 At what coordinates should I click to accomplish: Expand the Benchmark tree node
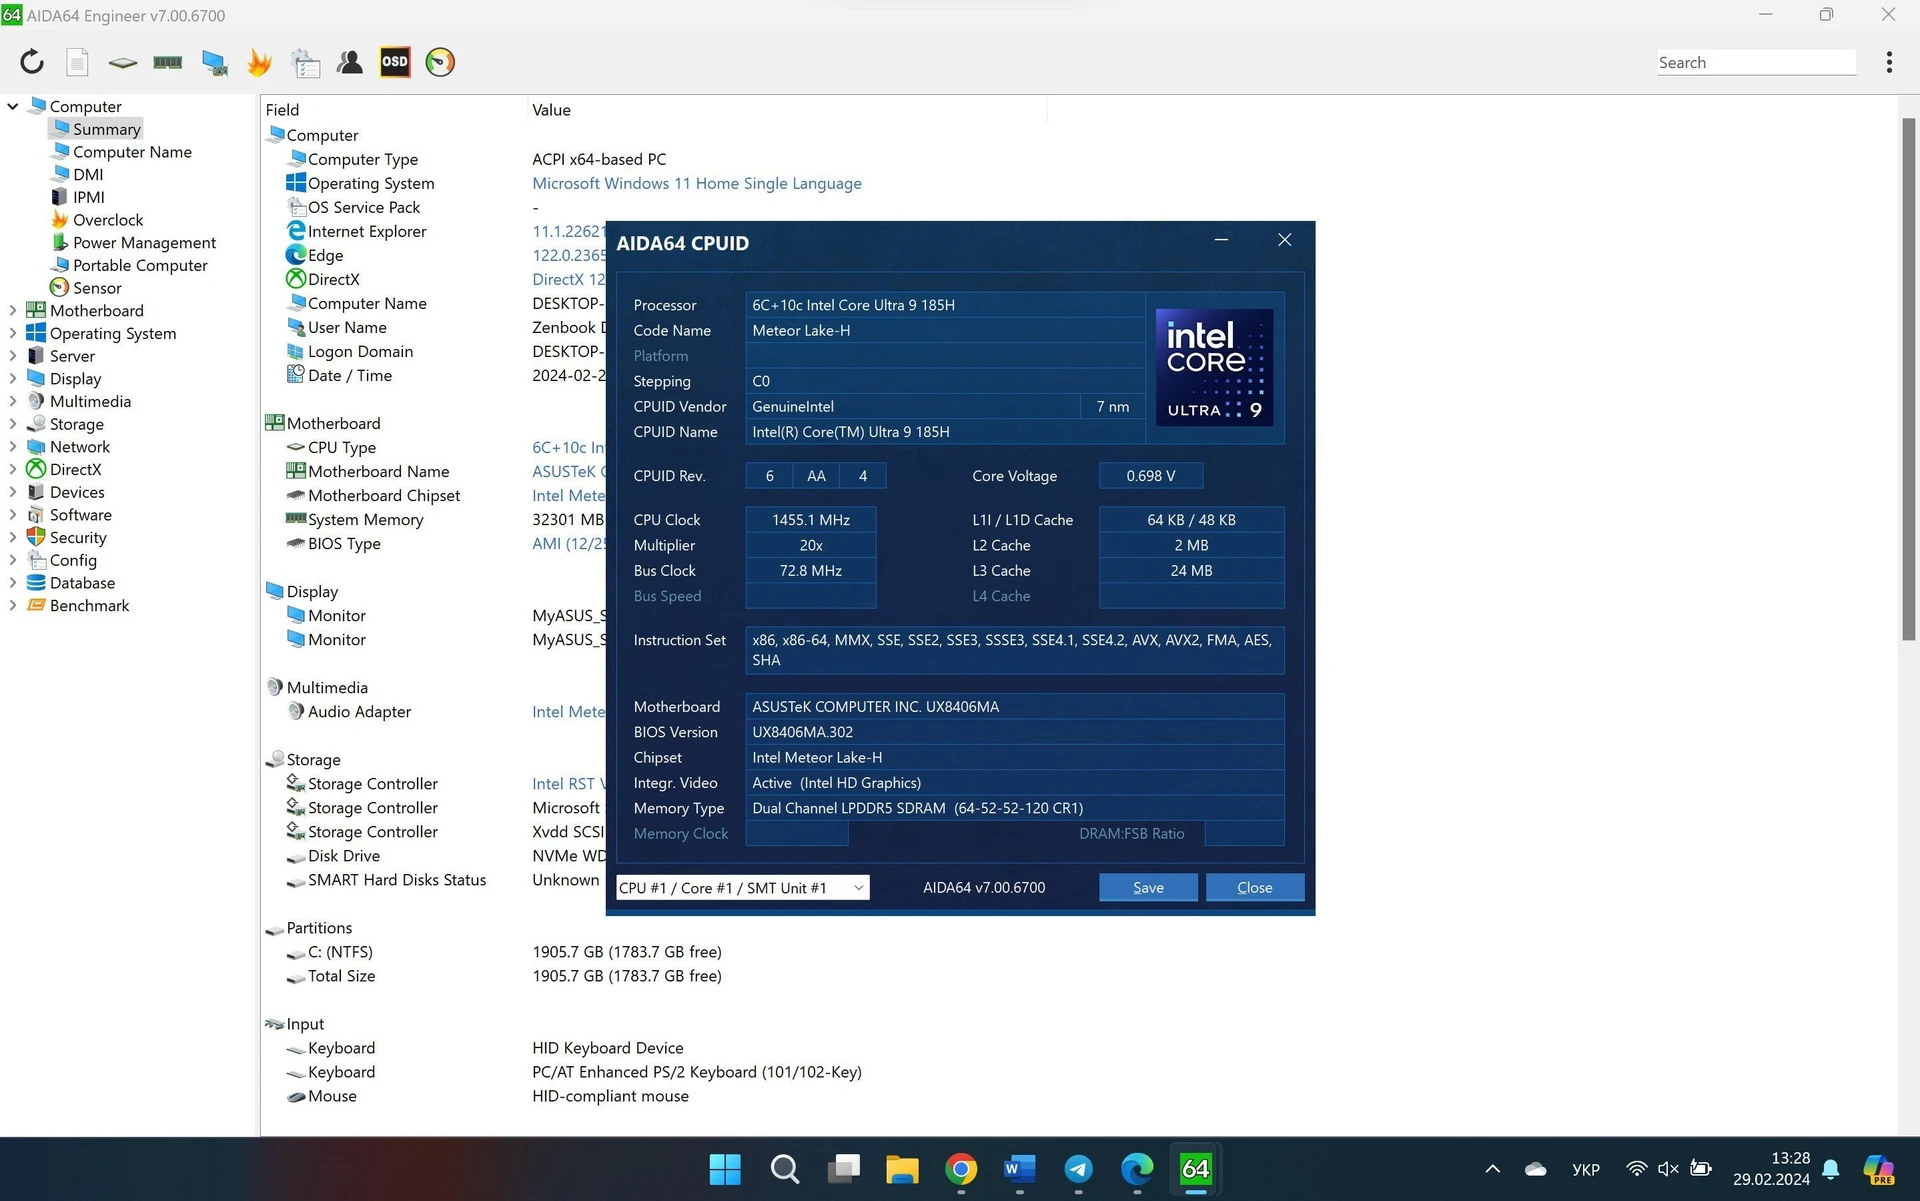[13, 605]
